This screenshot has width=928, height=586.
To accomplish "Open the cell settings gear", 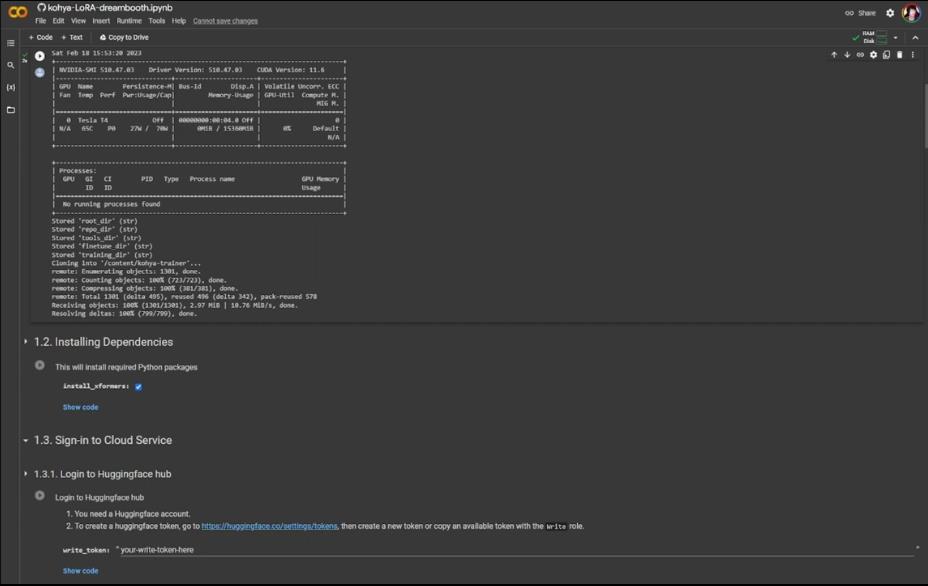I will click(x=873, y=55).
